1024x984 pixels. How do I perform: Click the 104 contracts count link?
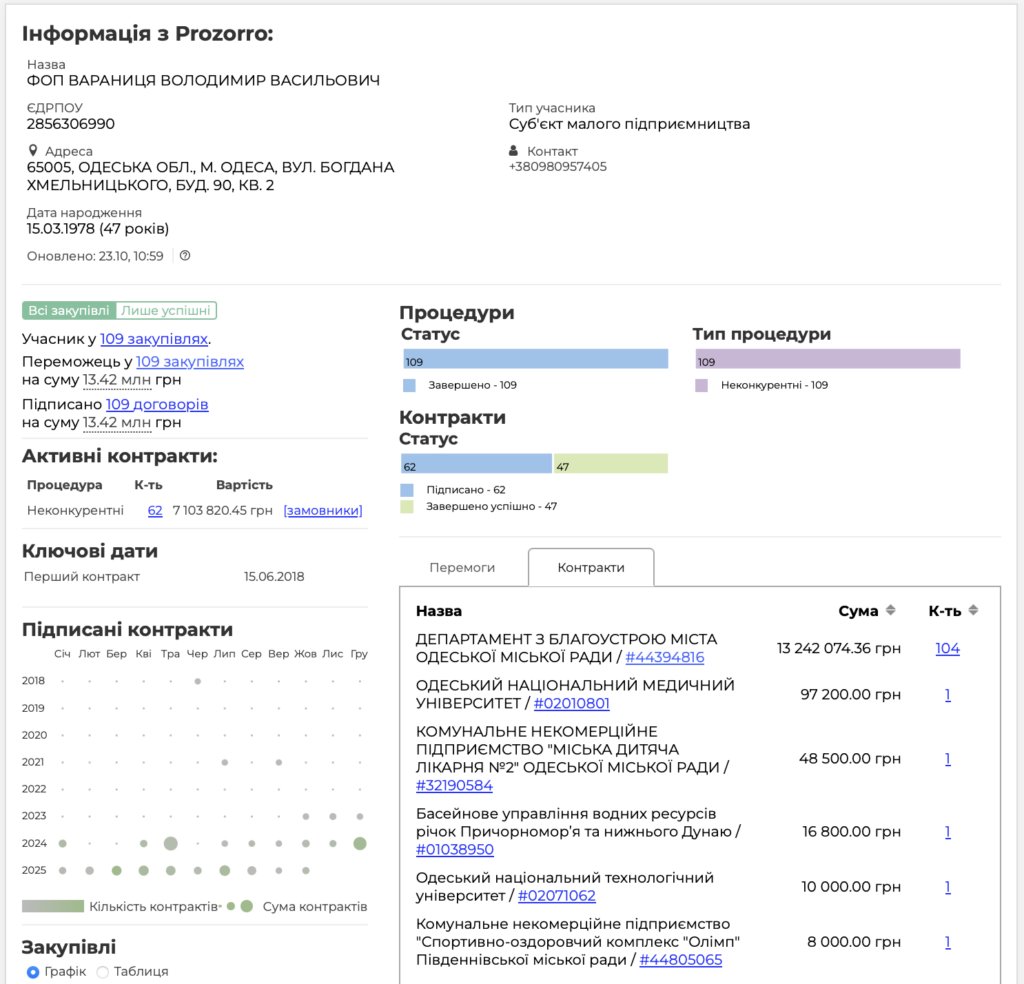pyautogui.click(x=947, y=649)
